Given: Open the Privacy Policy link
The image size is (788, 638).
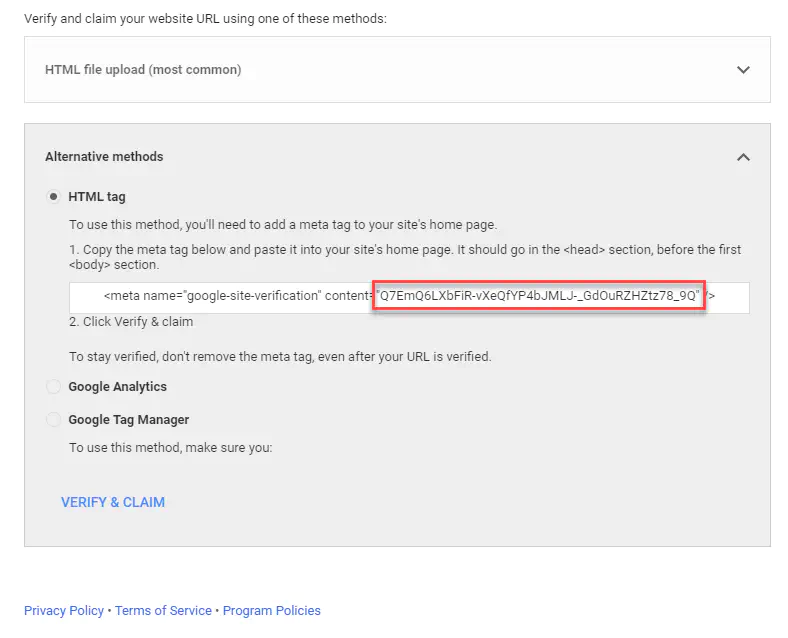Looking at the screenshot, I should pos(64,610).
